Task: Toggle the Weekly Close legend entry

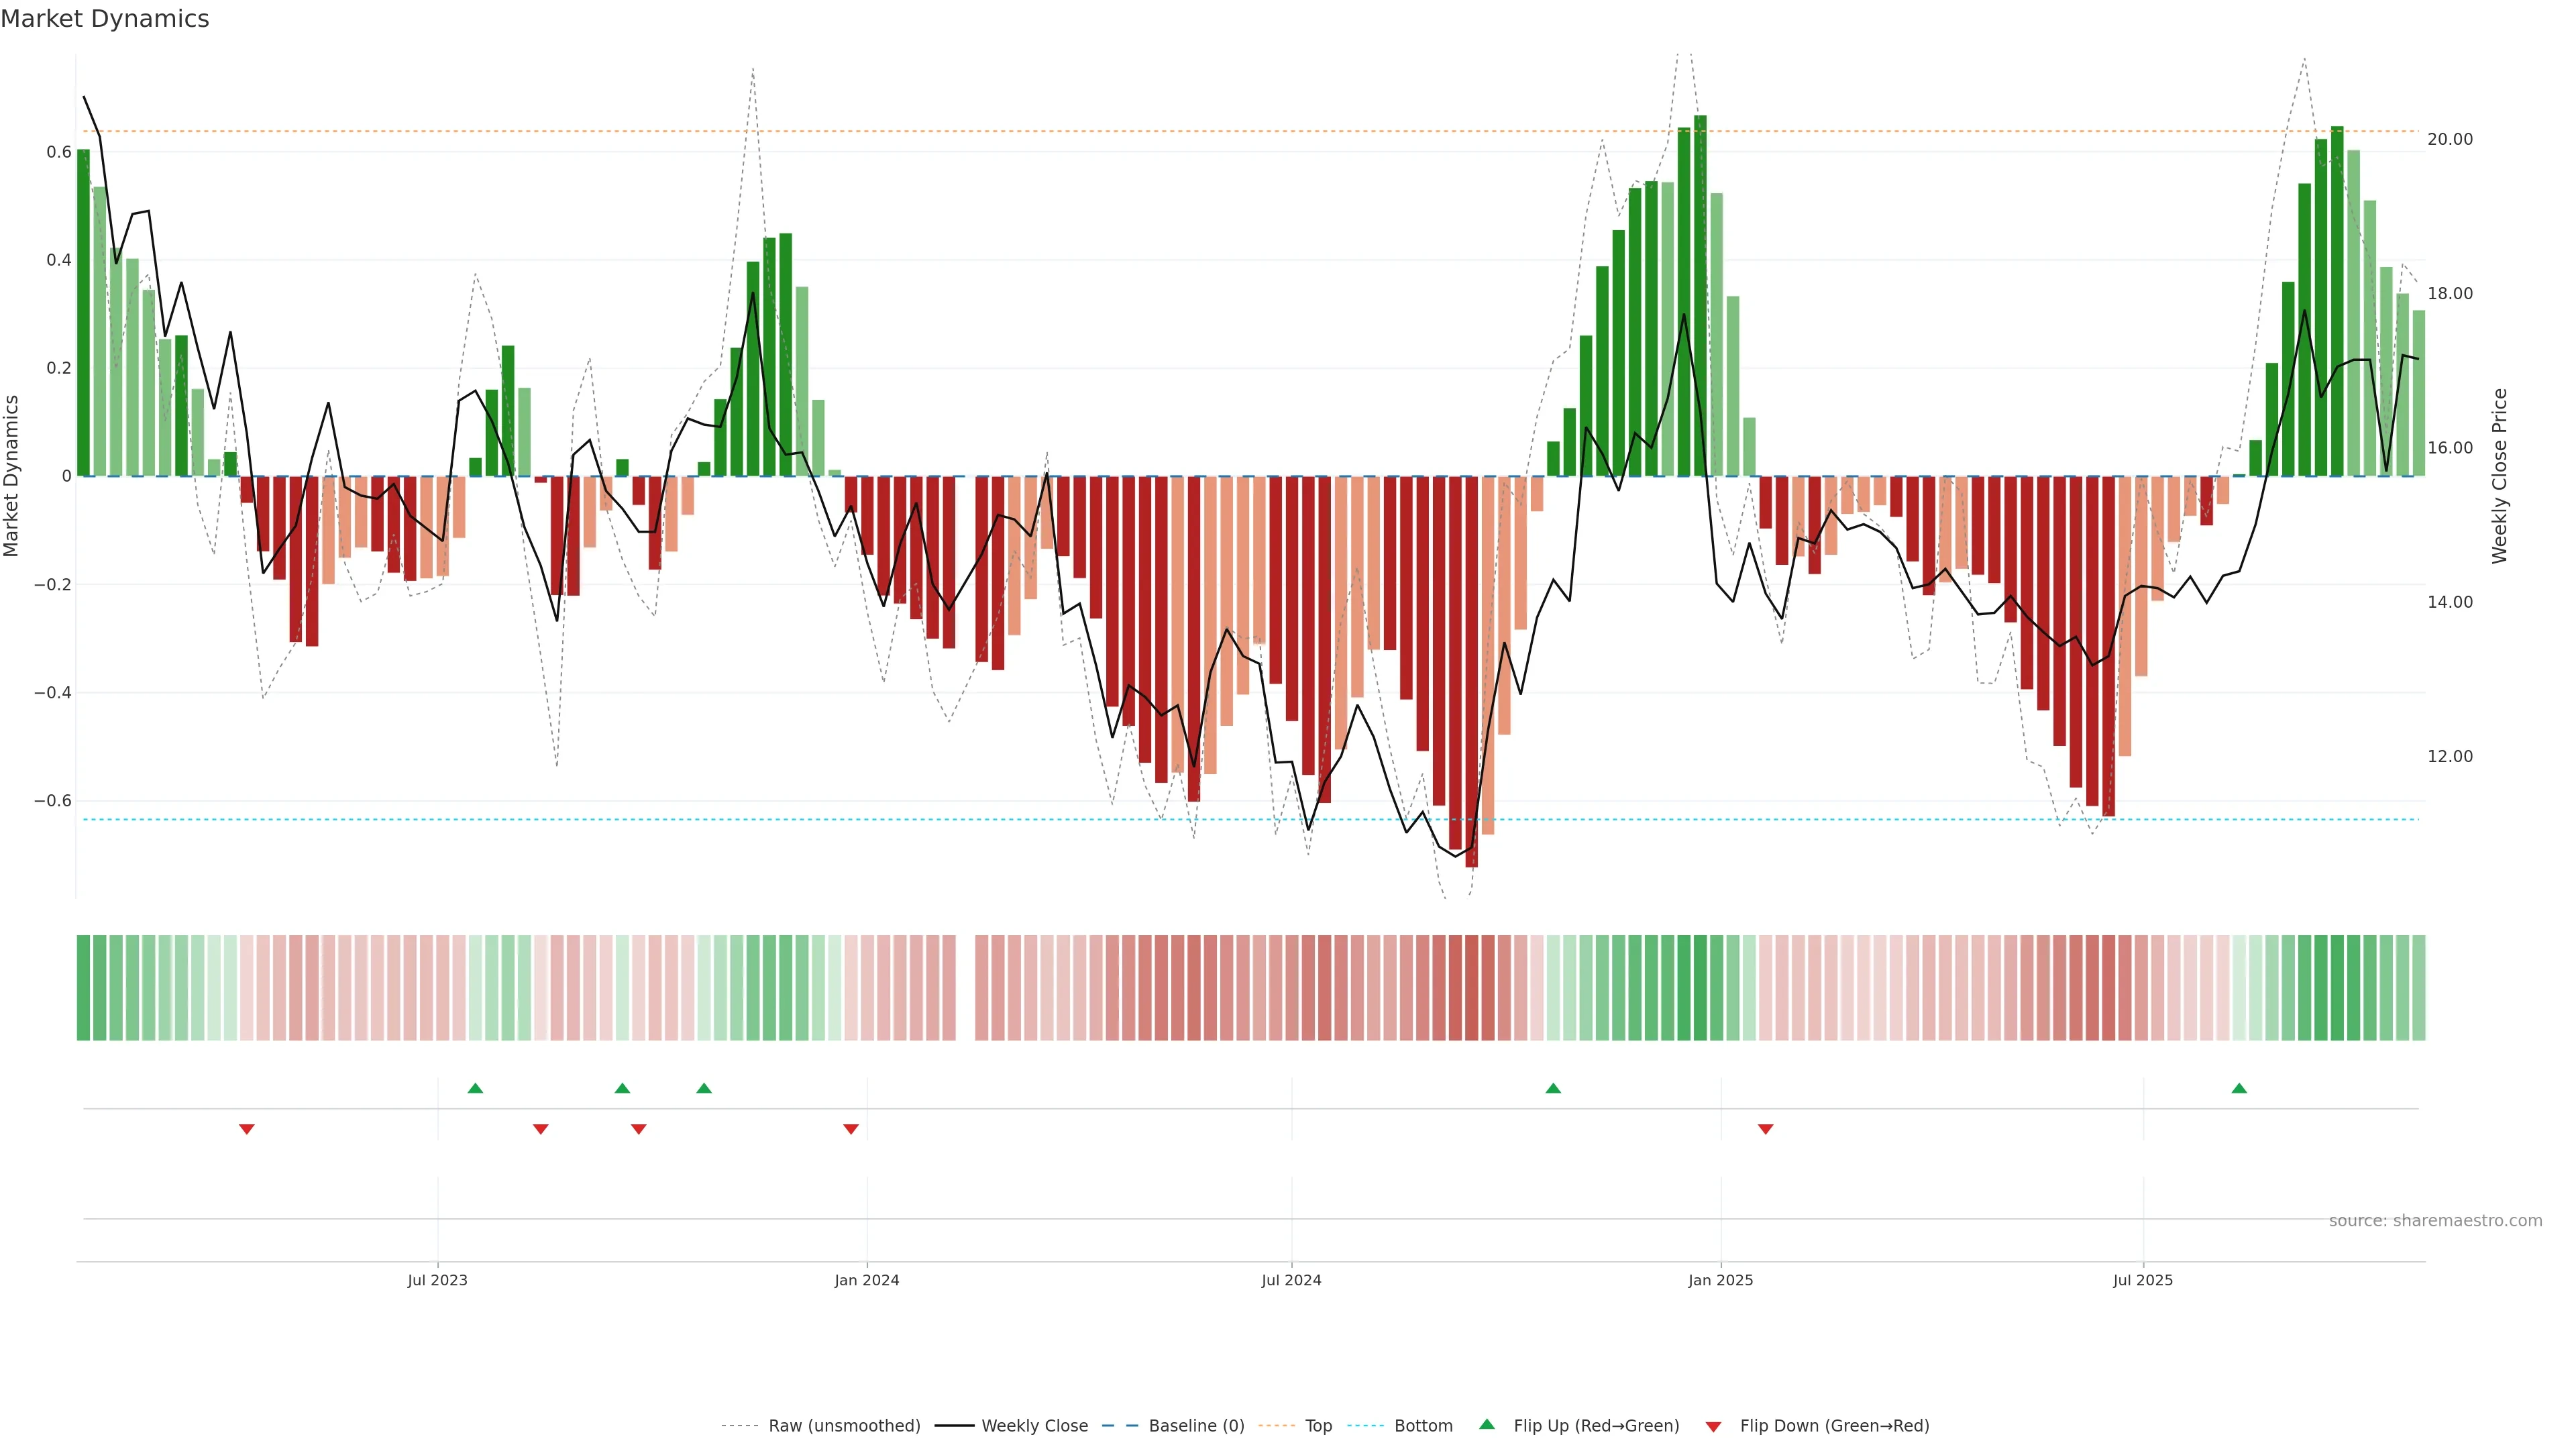Action: click(1034, 1426)
